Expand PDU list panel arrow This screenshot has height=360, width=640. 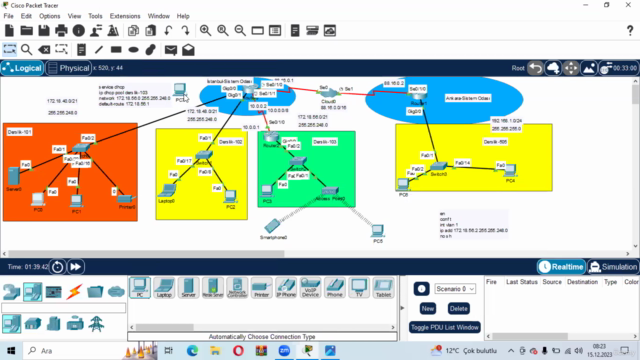[402, 308]
